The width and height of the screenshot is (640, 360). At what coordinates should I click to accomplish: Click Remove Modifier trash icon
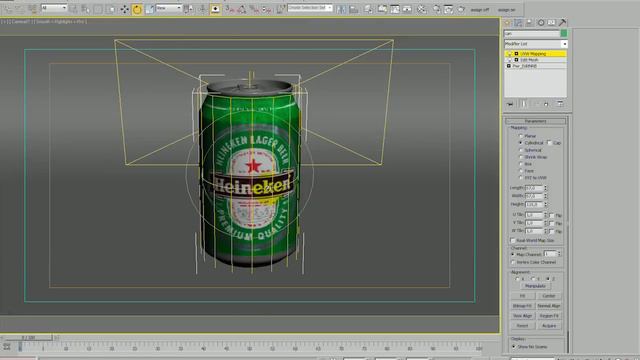click(546, 104)
